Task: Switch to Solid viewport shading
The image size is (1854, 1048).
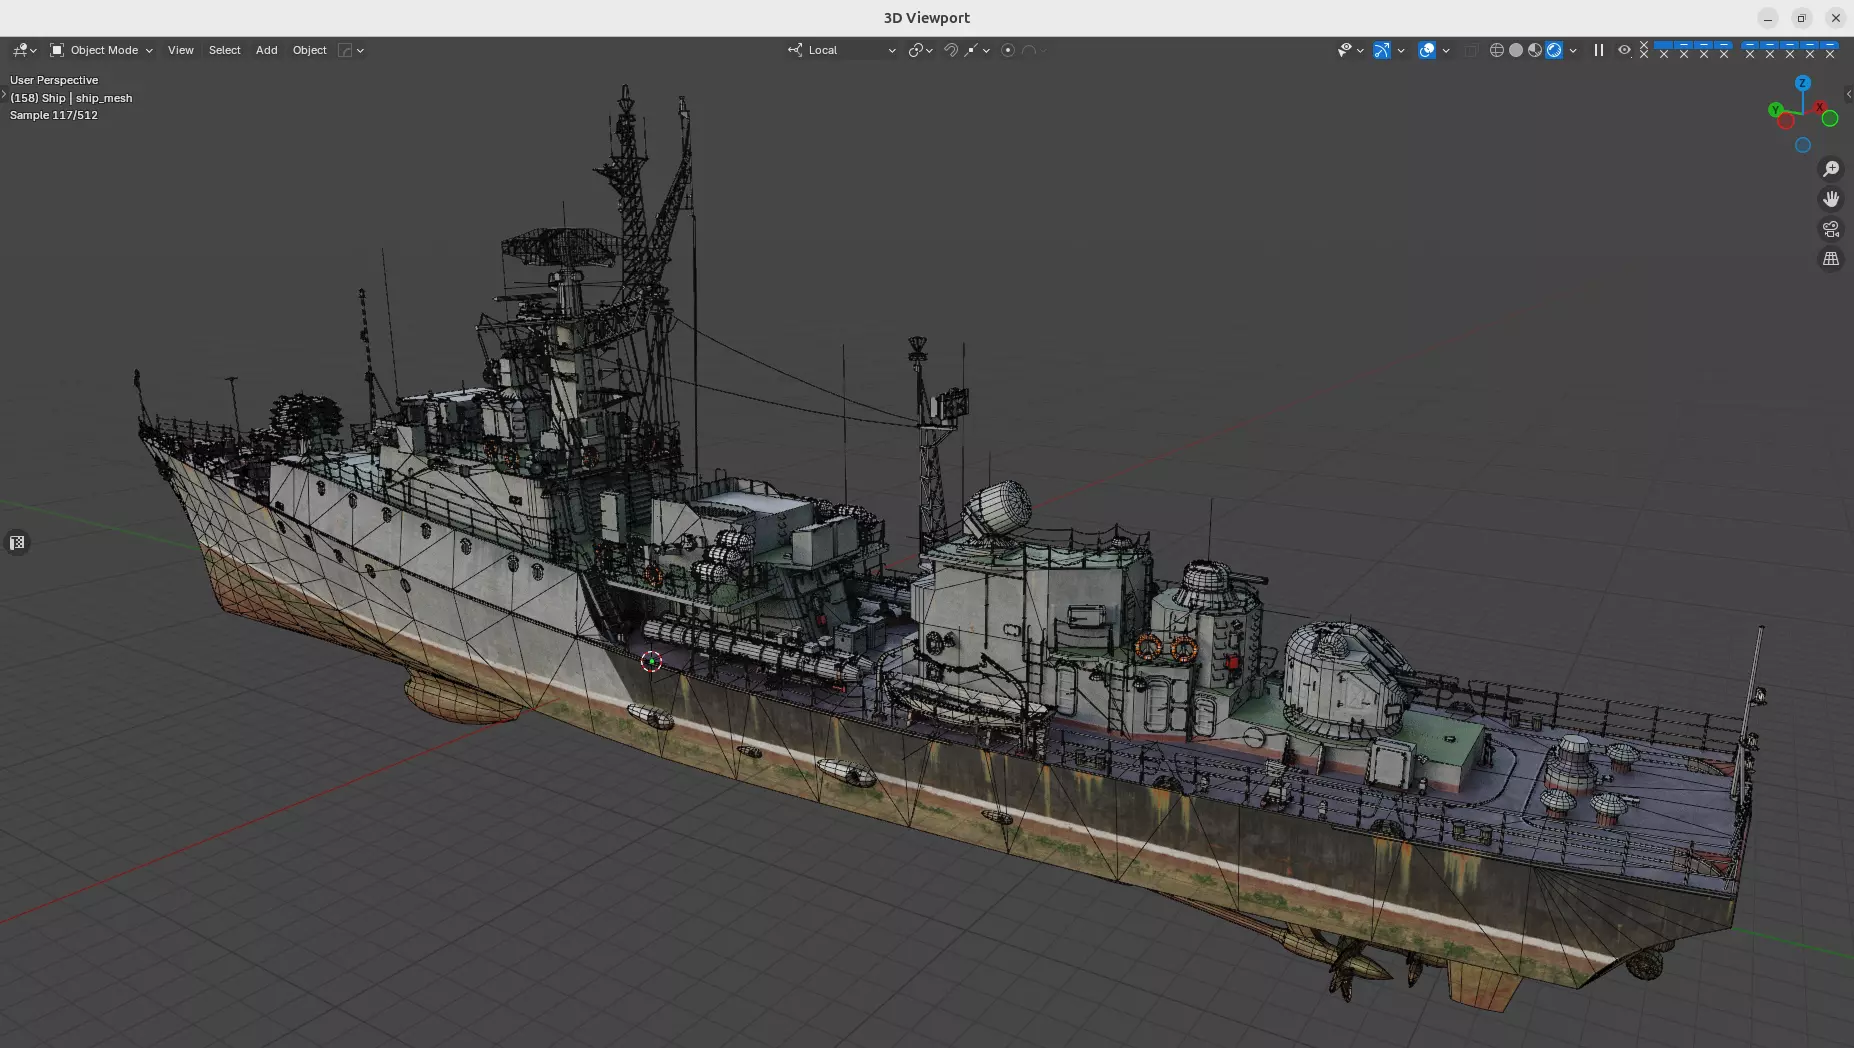Action: coord(1516,50)
